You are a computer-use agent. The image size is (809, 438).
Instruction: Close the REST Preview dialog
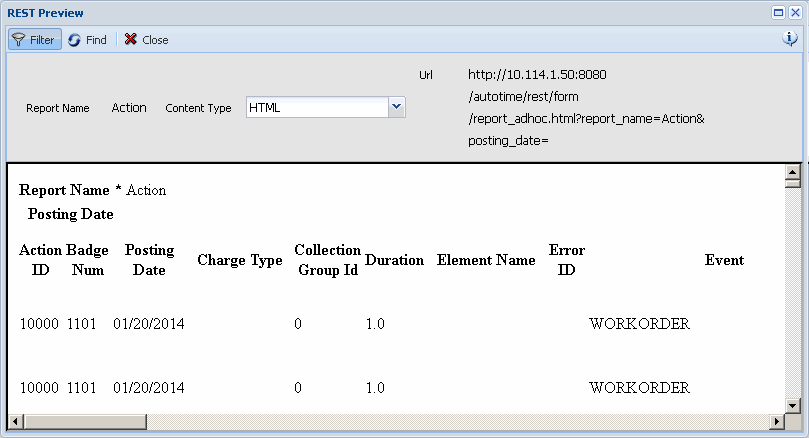coord(795,13)
